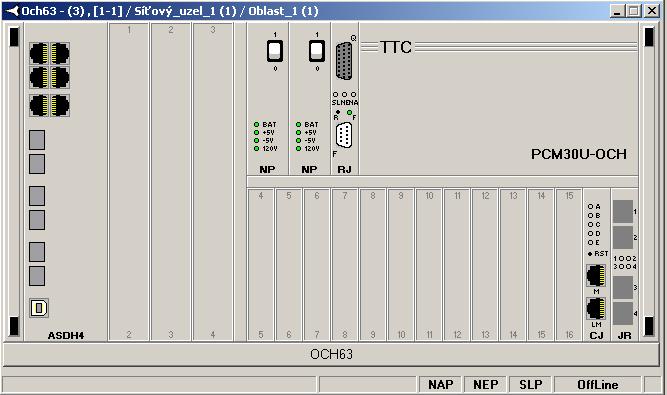
Task: Click the SL indicator LED on RJ card
Action: pos(335,94)
